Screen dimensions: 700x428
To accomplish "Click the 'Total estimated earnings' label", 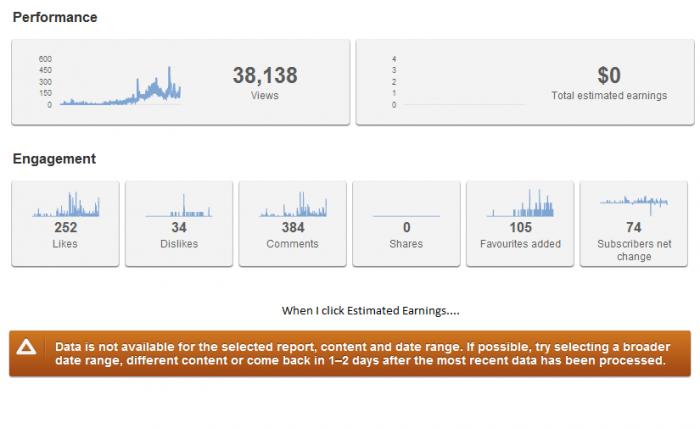I will pos(609,96).
